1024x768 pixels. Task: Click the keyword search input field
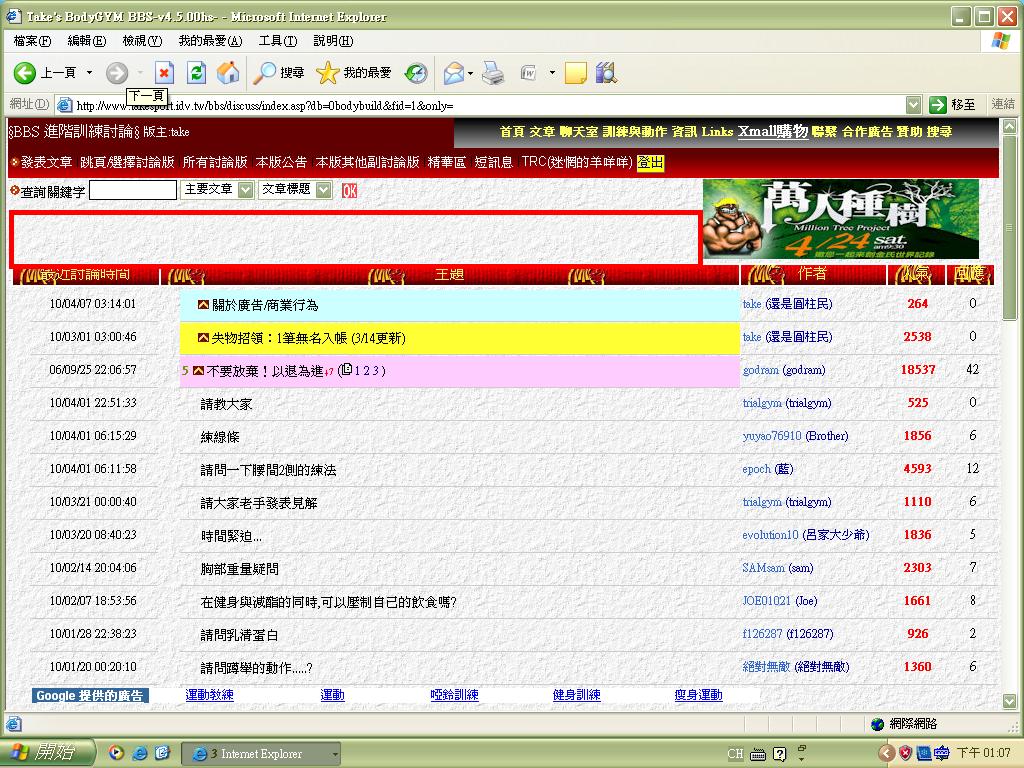coord(133,190)
